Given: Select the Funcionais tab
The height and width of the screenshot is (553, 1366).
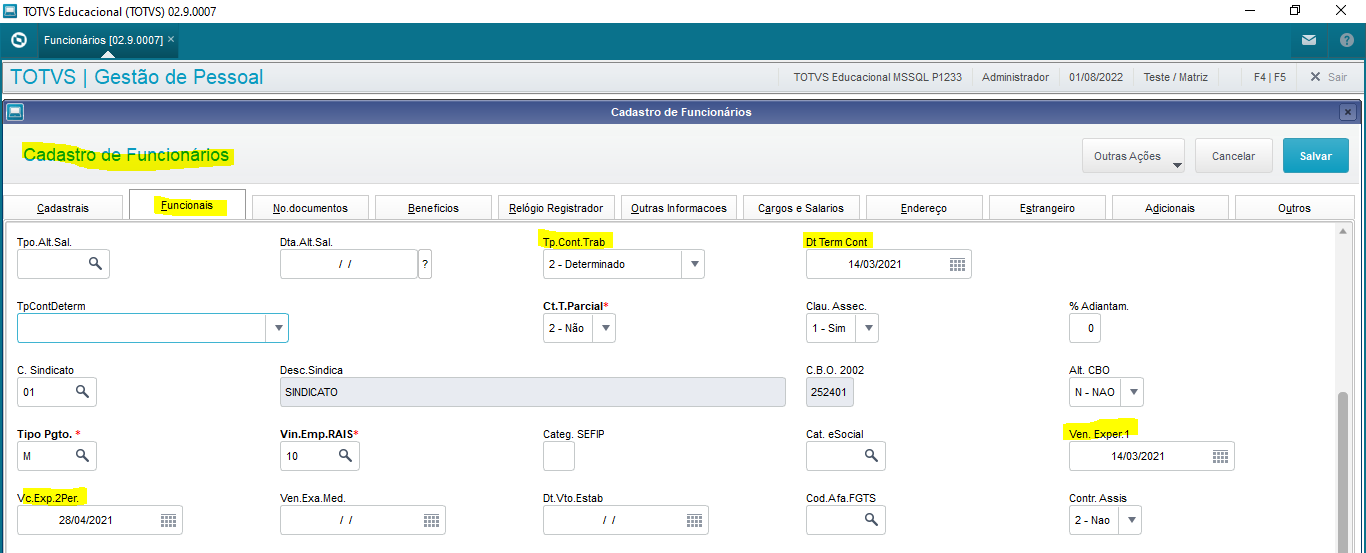Looking at the screenshot, I should [187, 205].
